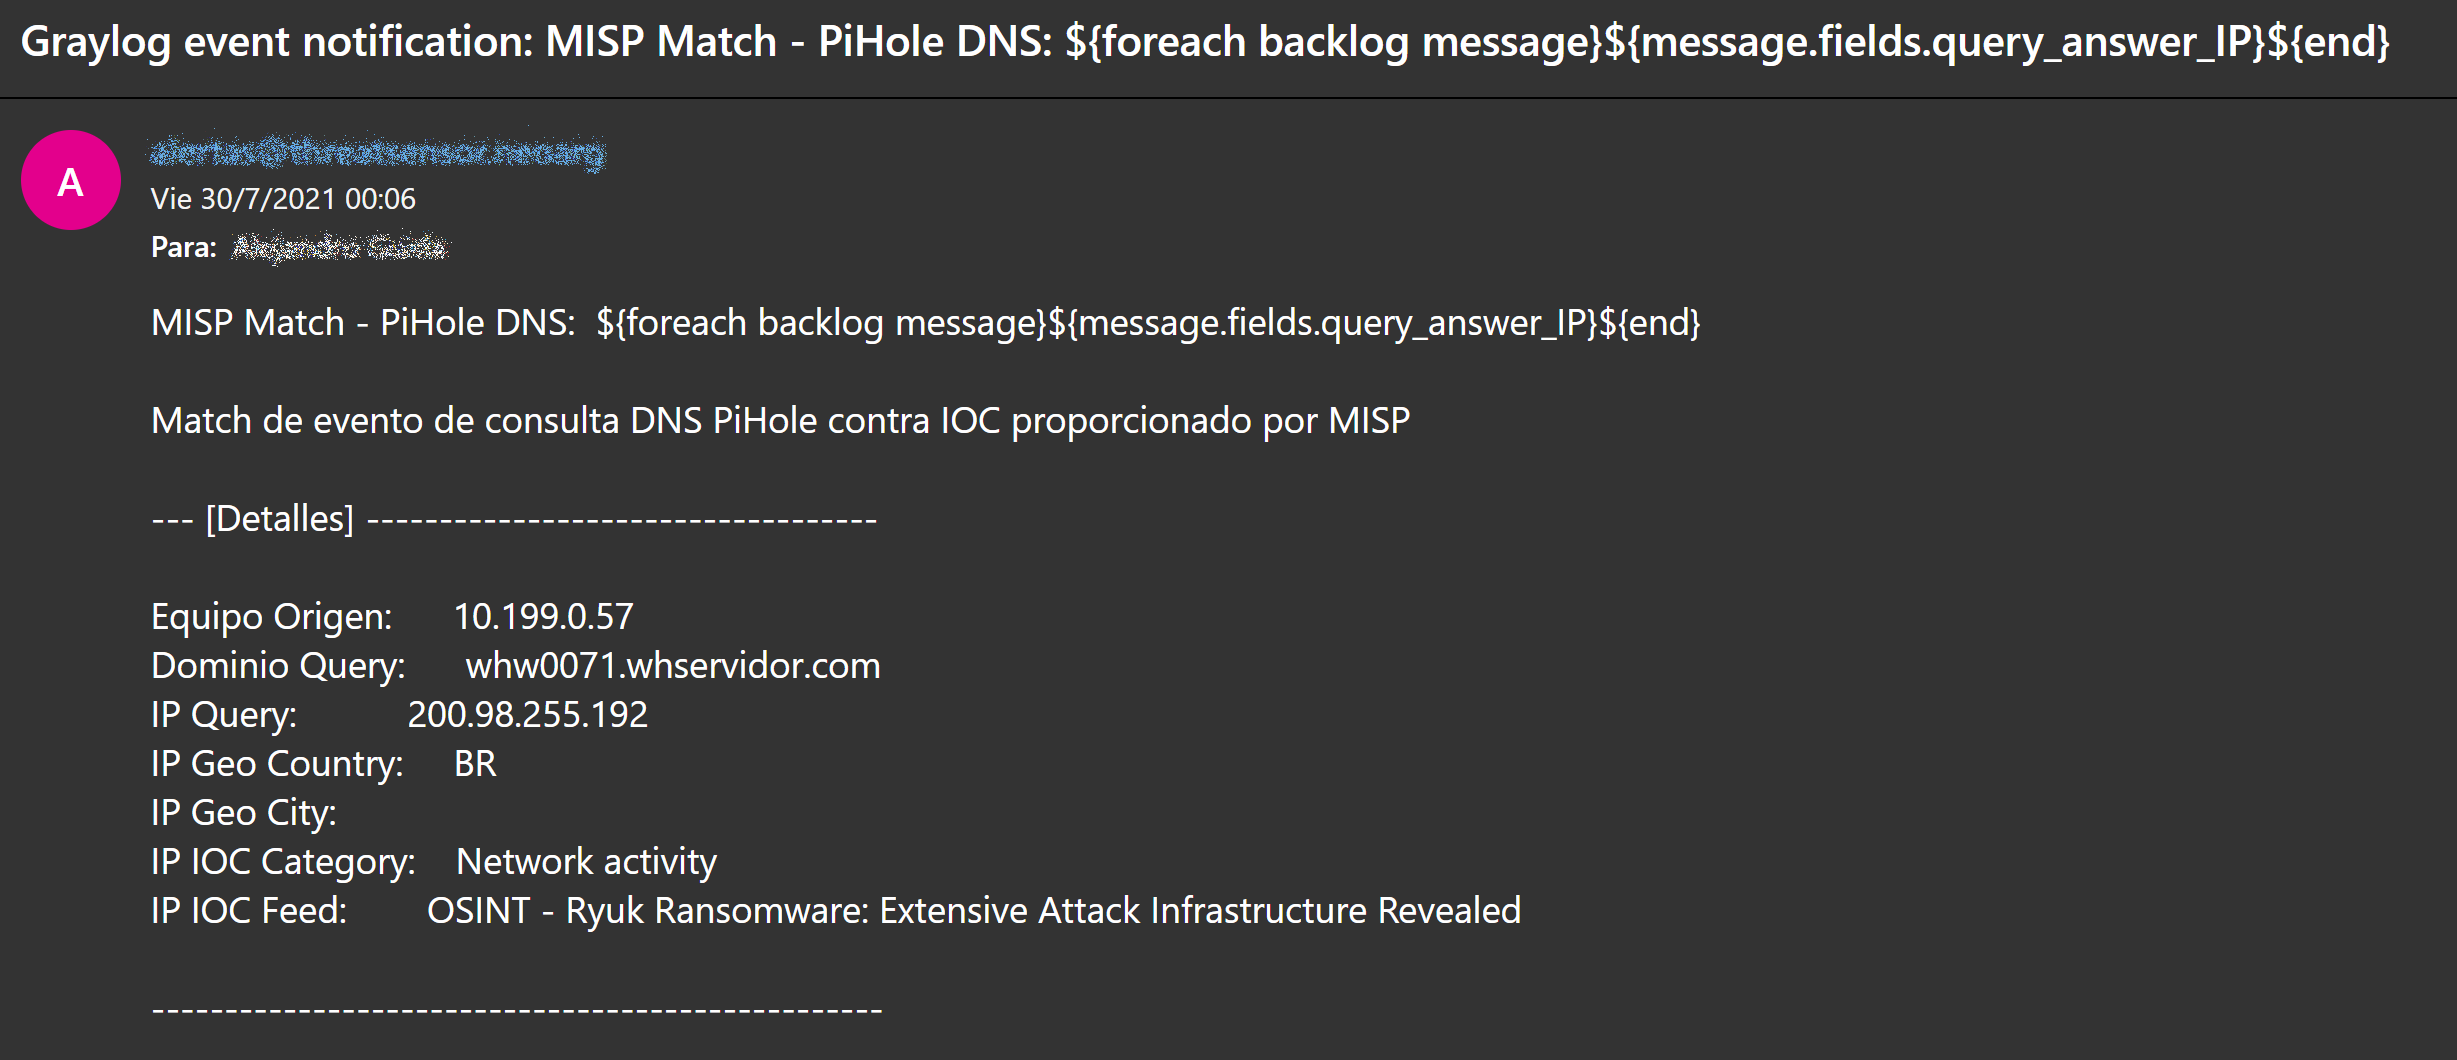2457x1060 pixels.
Task: Click the Graylog event notification subject heading
Action: coord(1205,43)
